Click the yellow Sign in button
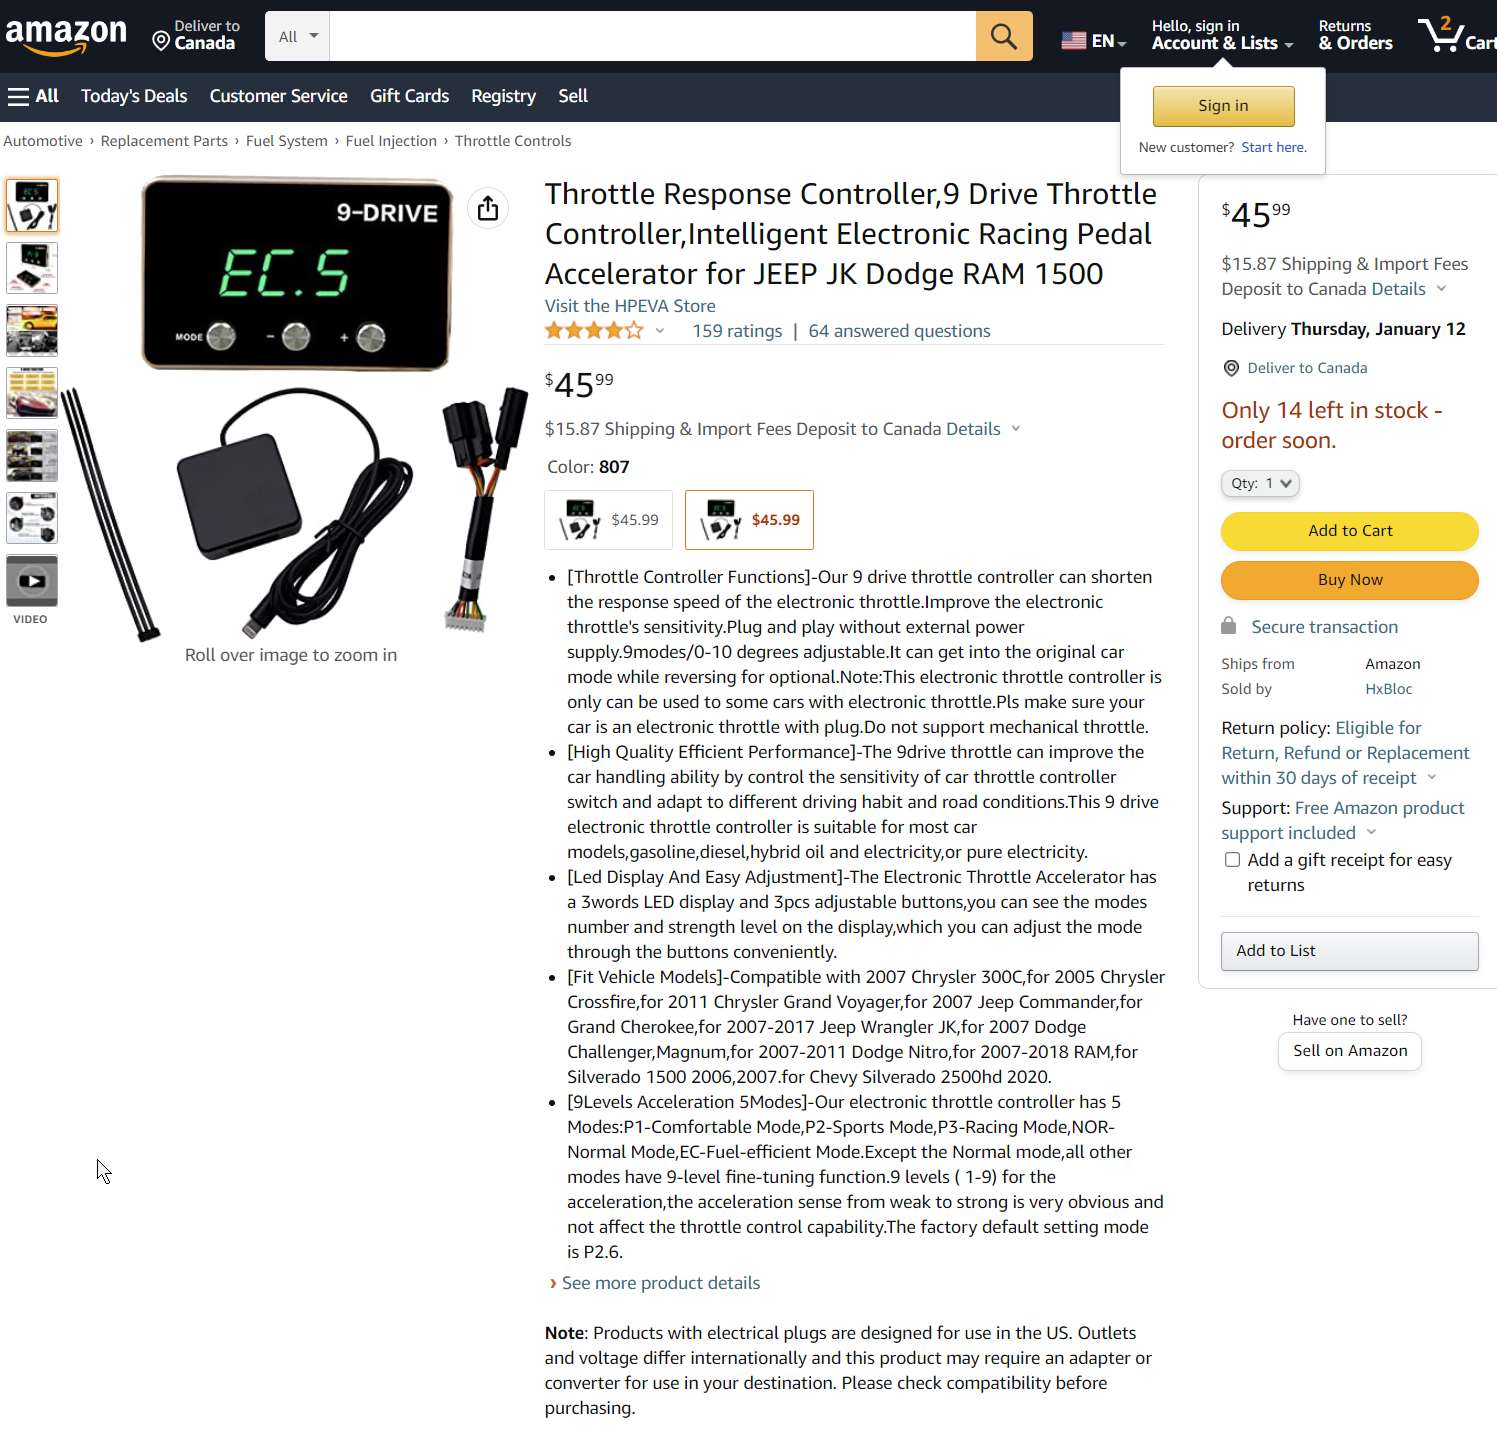The image size is (1497, 1444). click(1223, 106)
